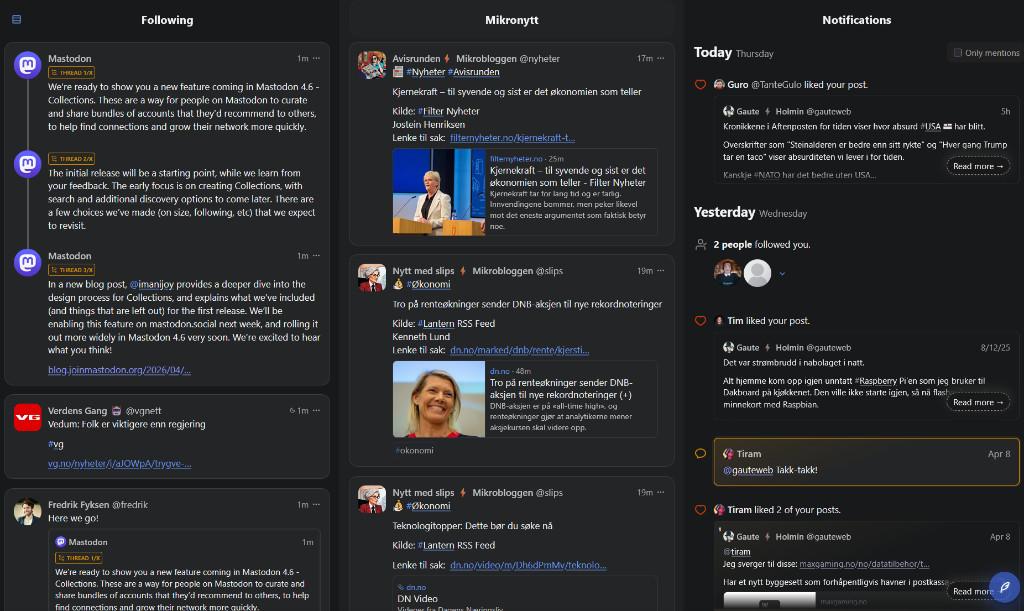The image size is (1024, 611).
Task: Open the THREAD 1/X badge on Mastodon post
Action: point(71,73)
